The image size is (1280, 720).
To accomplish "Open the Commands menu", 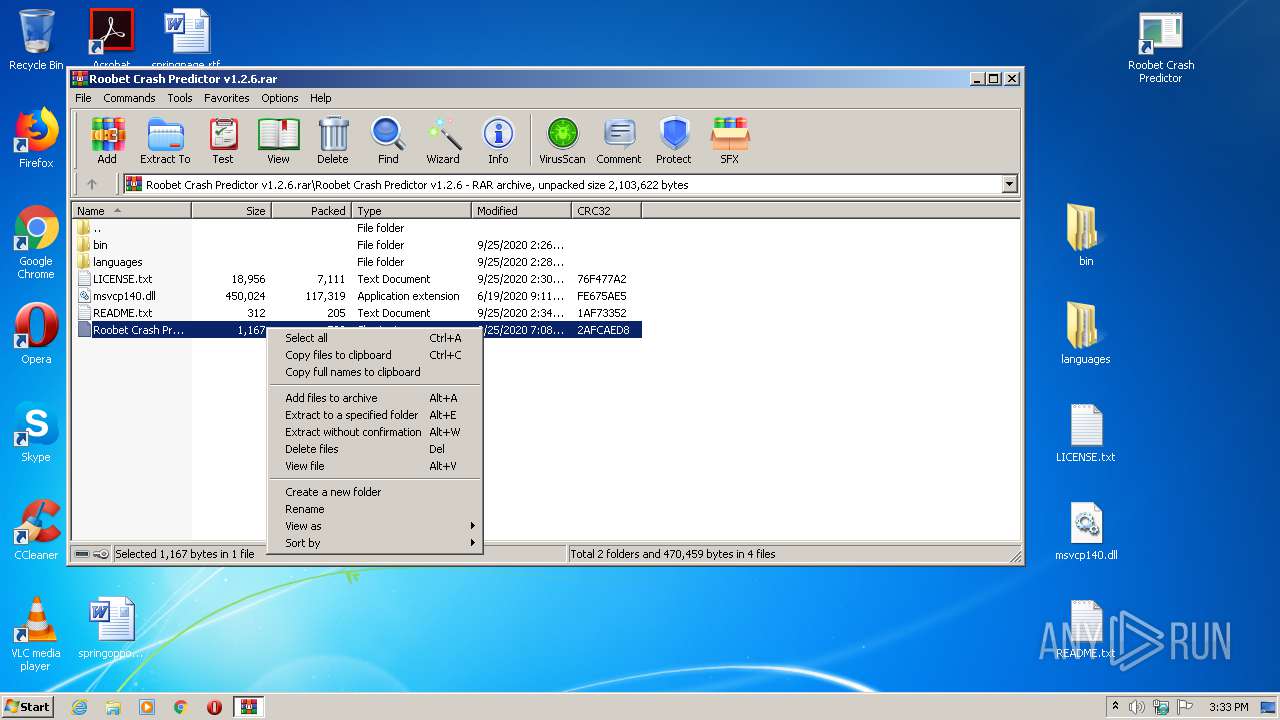I will coord(129,98).
